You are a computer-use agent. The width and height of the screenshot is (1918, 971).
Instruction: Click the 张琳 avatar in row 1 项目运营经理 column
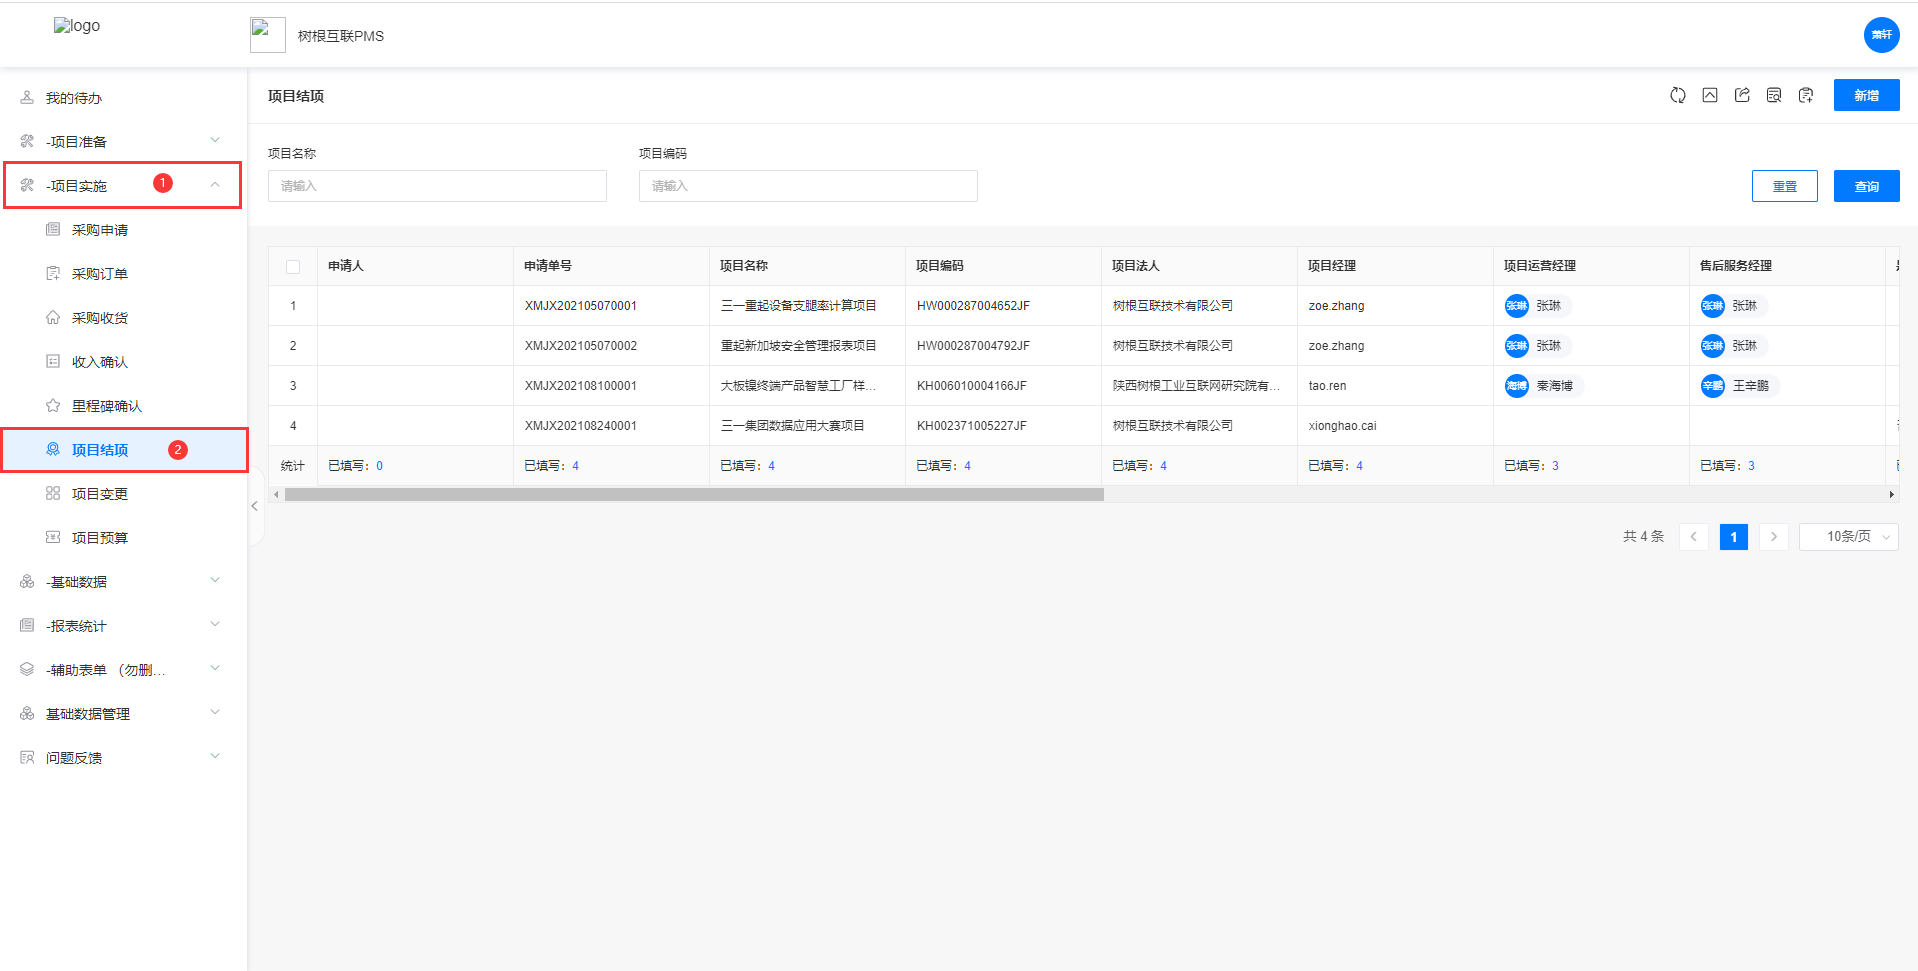[1517, 306]
